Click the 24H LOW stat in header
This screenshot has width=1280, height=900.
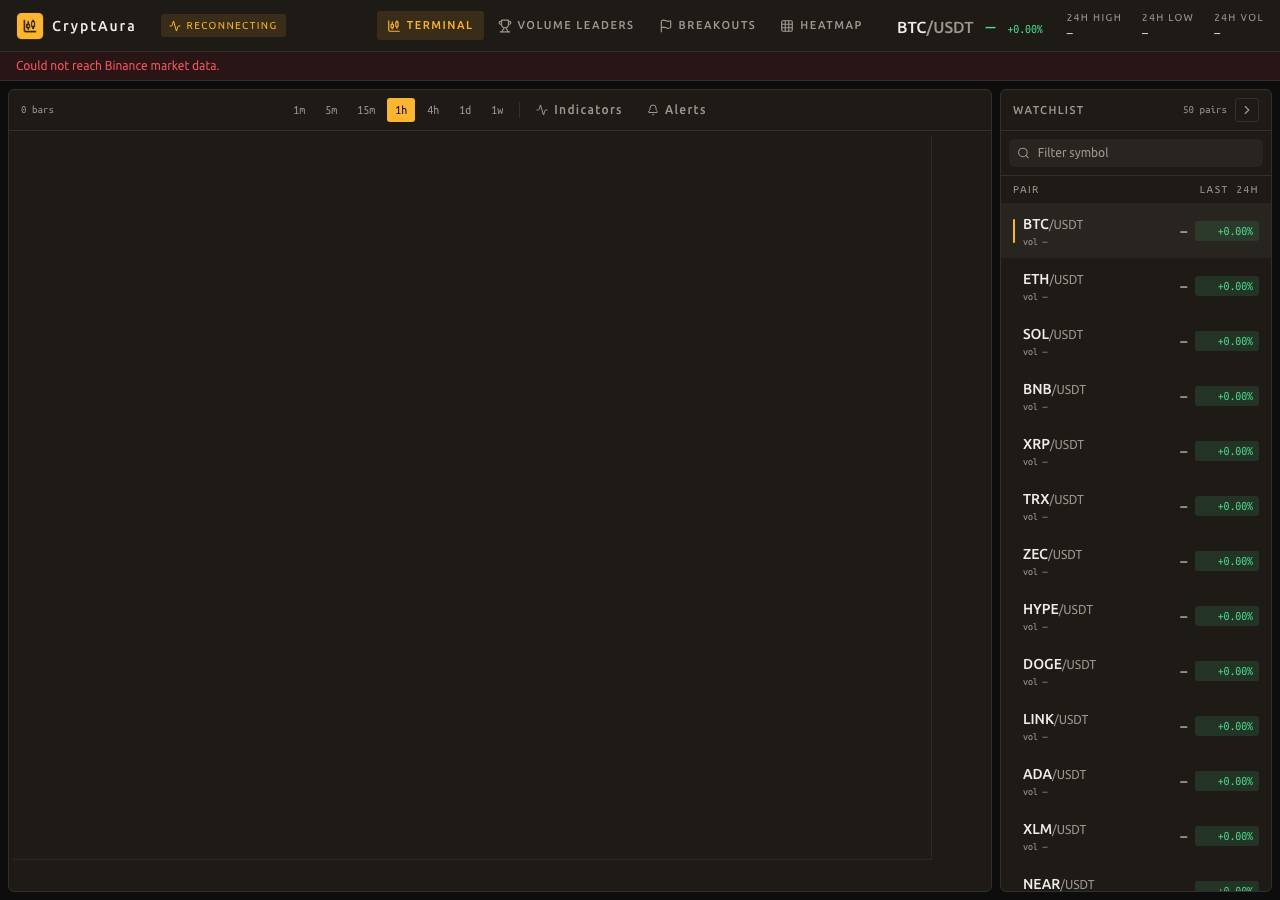tap(1168, 25)
